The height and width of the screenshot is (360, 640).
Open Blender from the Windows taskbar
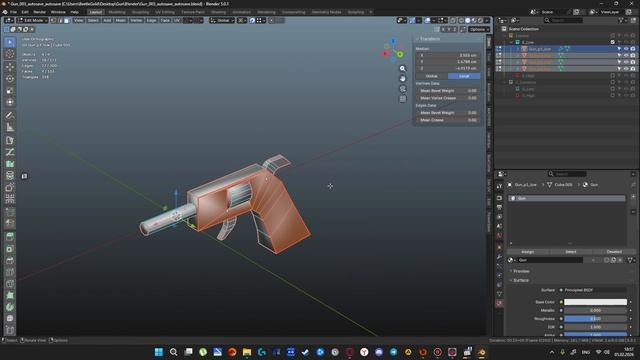(481, 352)
